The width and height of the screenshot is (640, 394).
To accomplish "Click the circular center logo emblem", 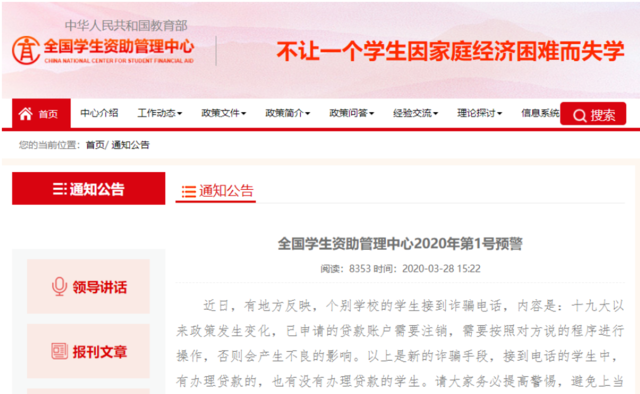I will pos(26,50).
